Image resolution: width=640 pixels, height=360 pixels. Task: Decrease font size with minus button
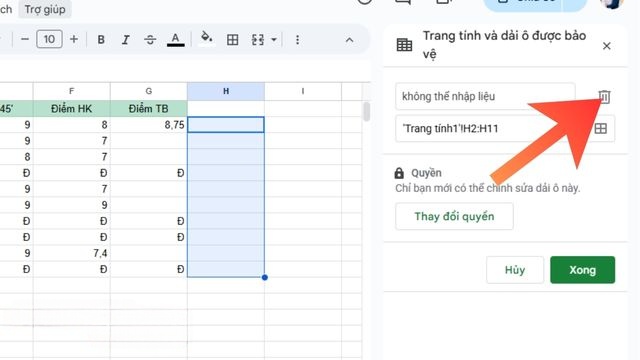coord(24,39)
